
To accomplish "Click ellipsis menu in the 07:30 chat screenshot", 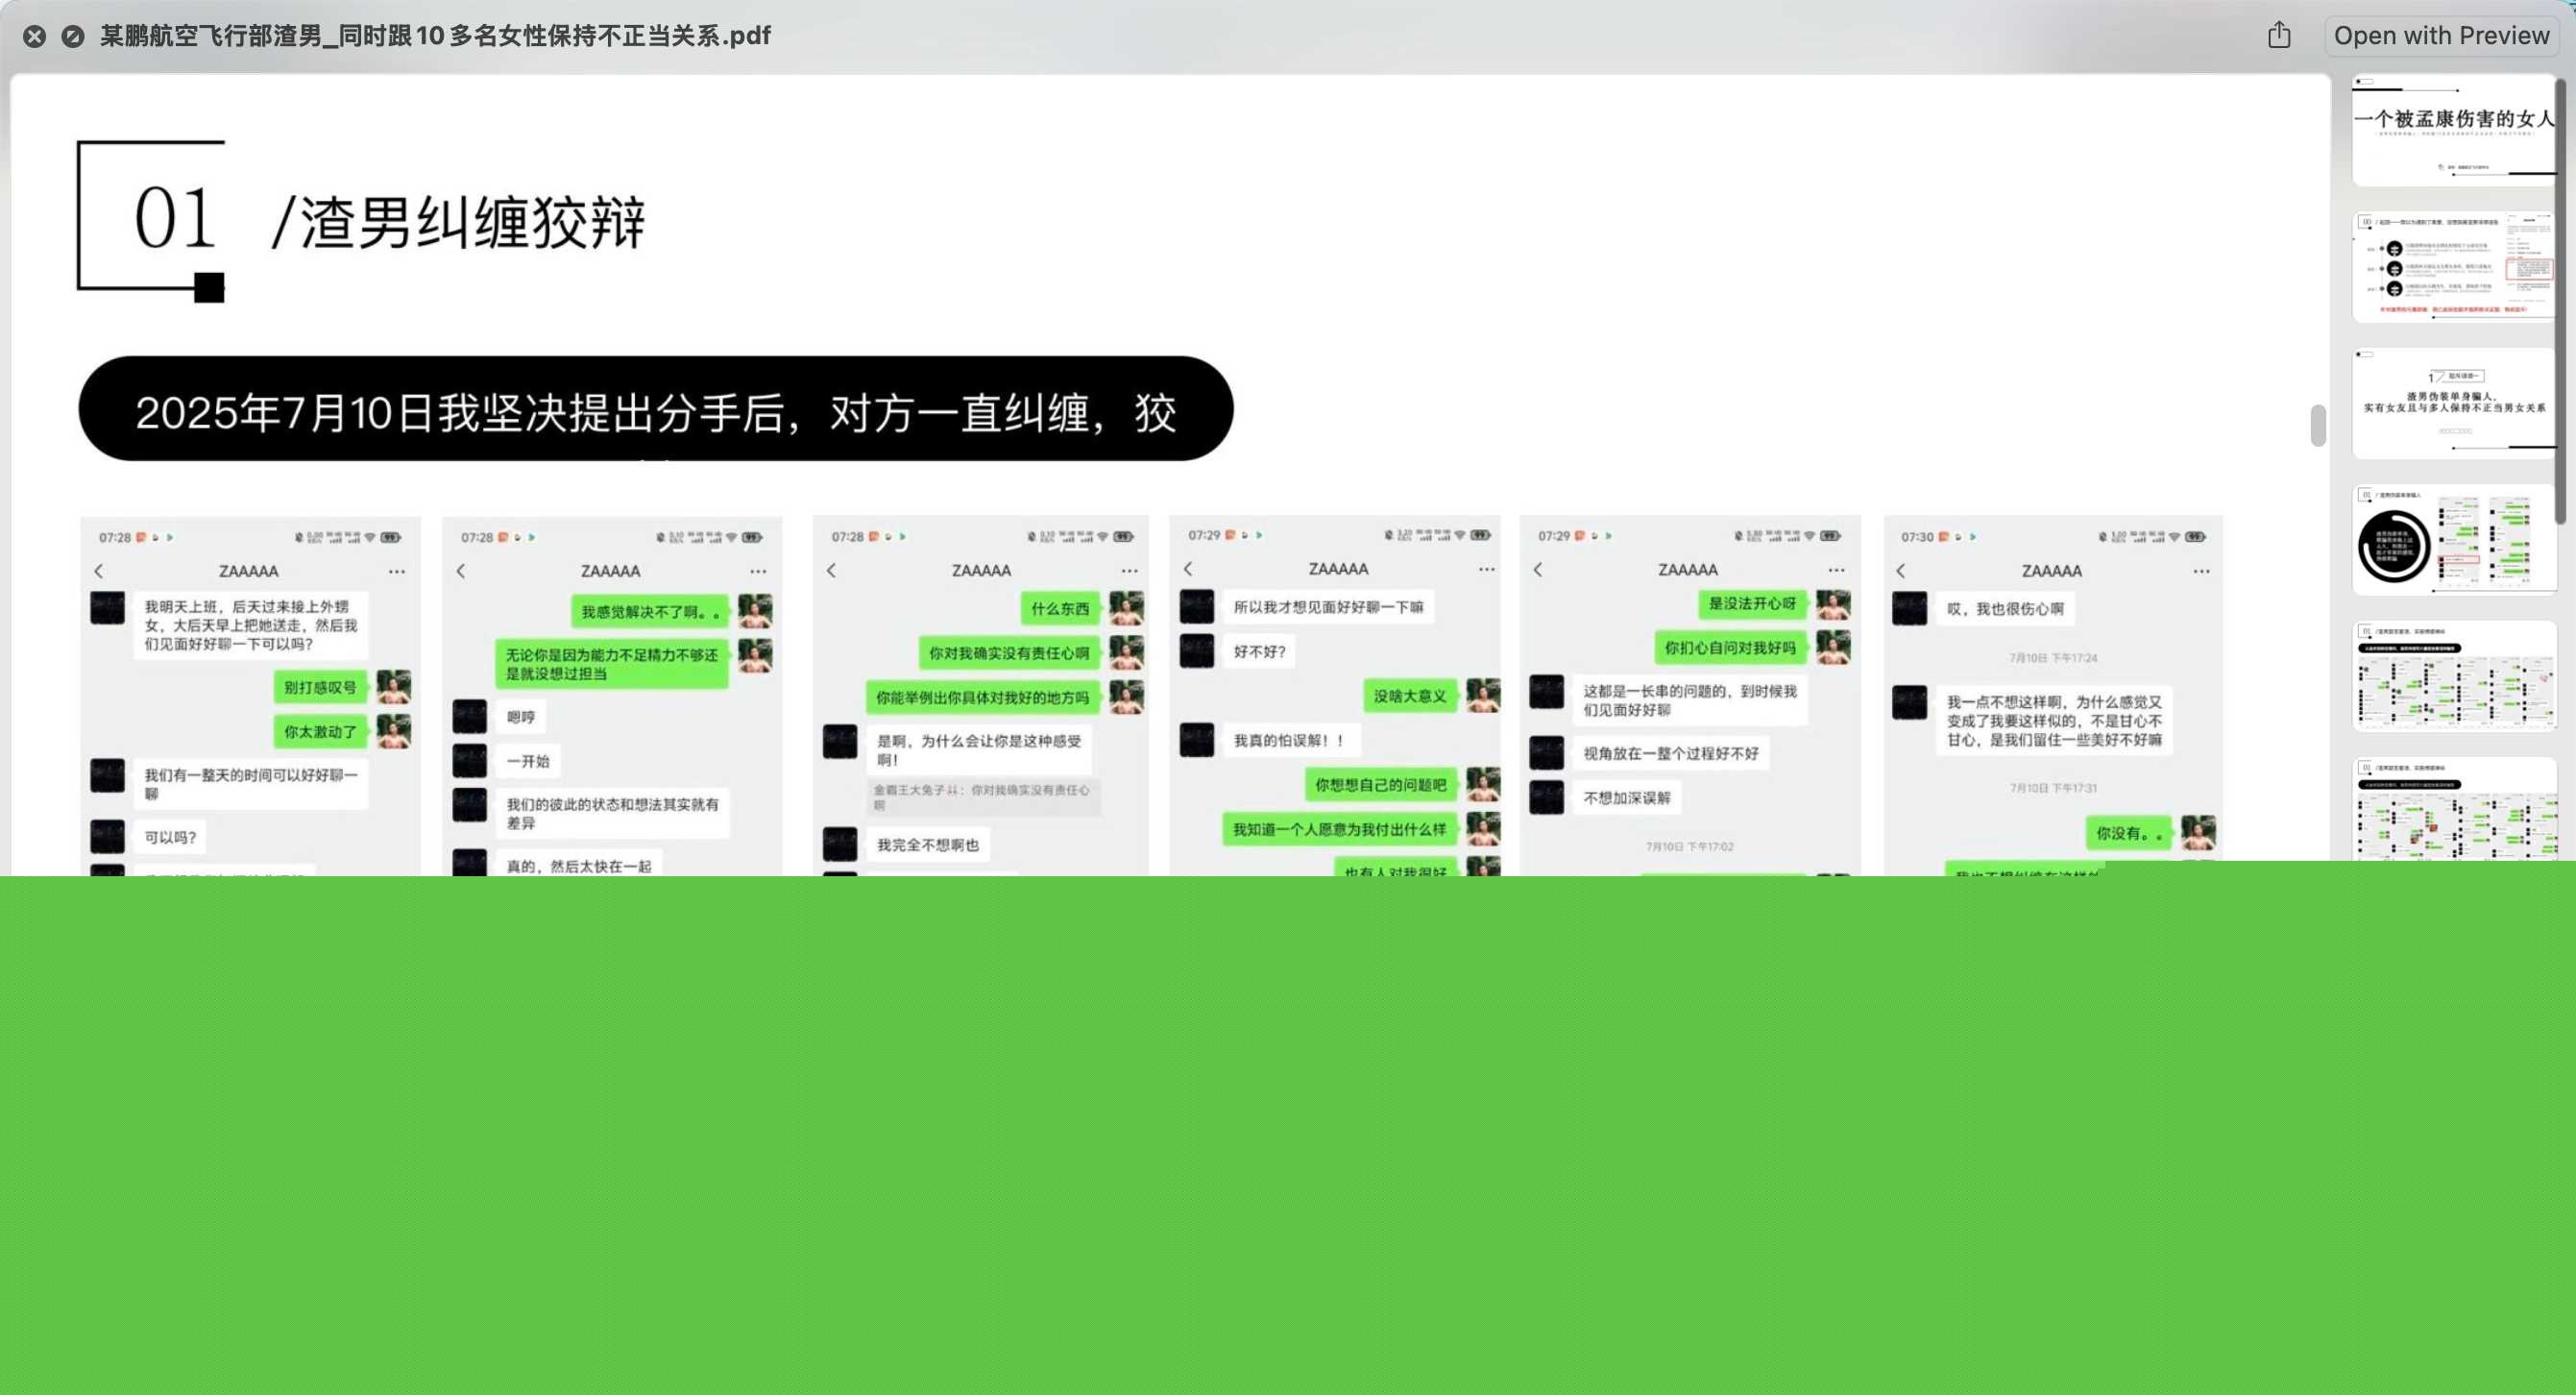I will point(2201,571).
